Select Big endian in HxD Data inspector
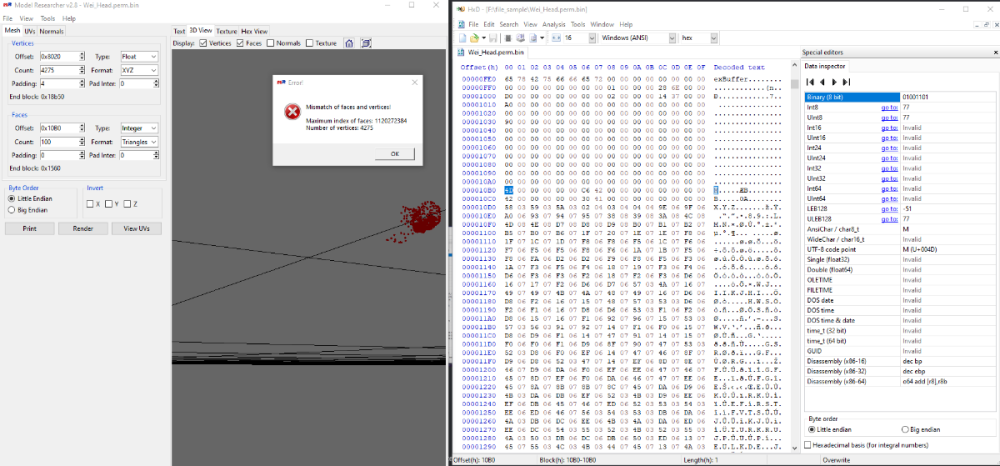The height and width of the screenshot is (466, 1000). click(906, 429)
